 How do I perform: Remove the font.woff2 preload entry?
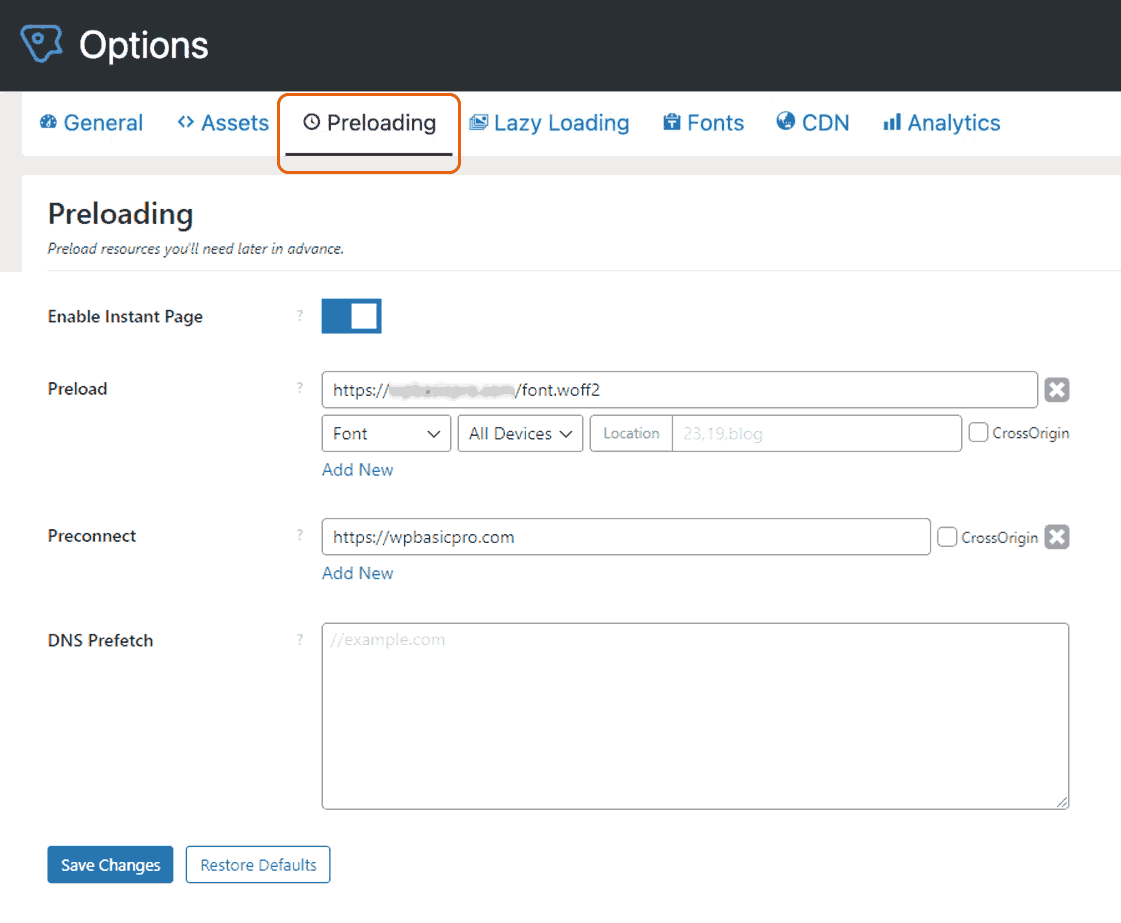pyautogui.click(x=1057, y=389)
